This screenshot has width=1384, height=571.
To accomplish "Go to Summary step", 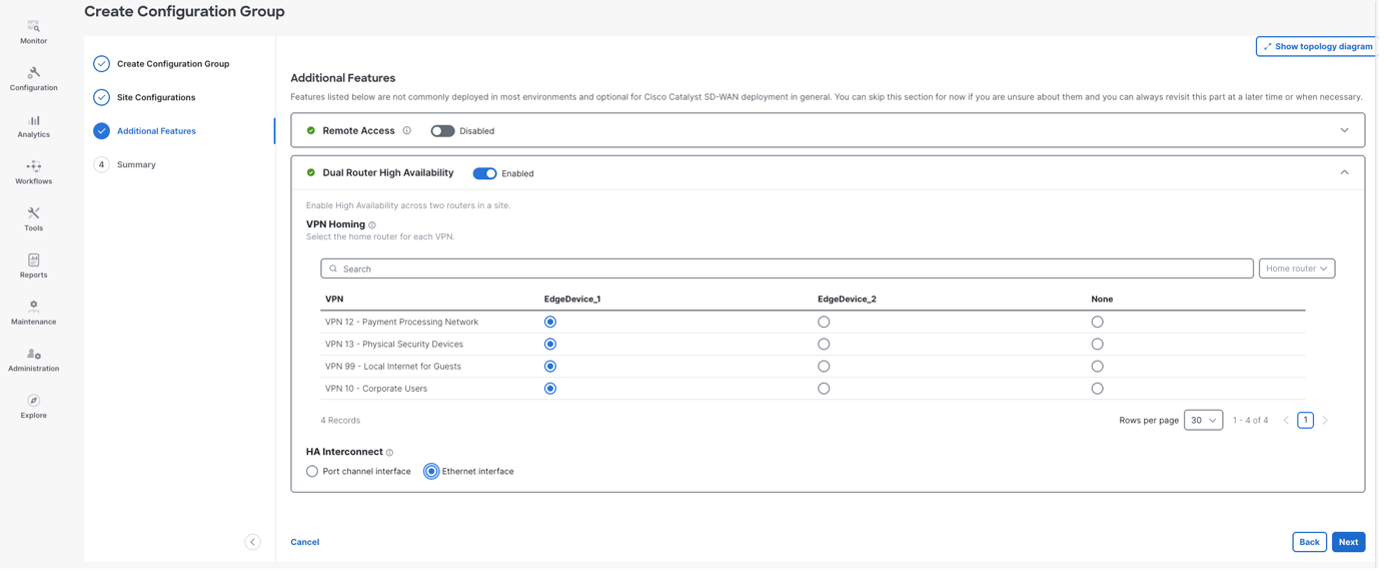I will click(136, 165).
